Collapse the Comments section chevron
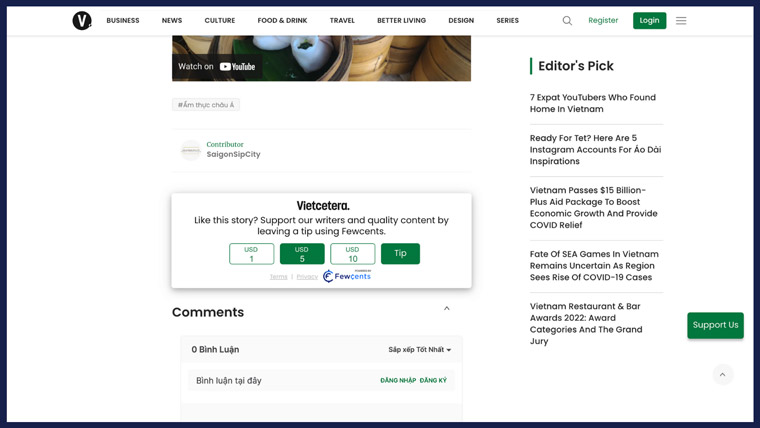Image resolution: width=760 pixels, height=428 pixels. (447, 309)
